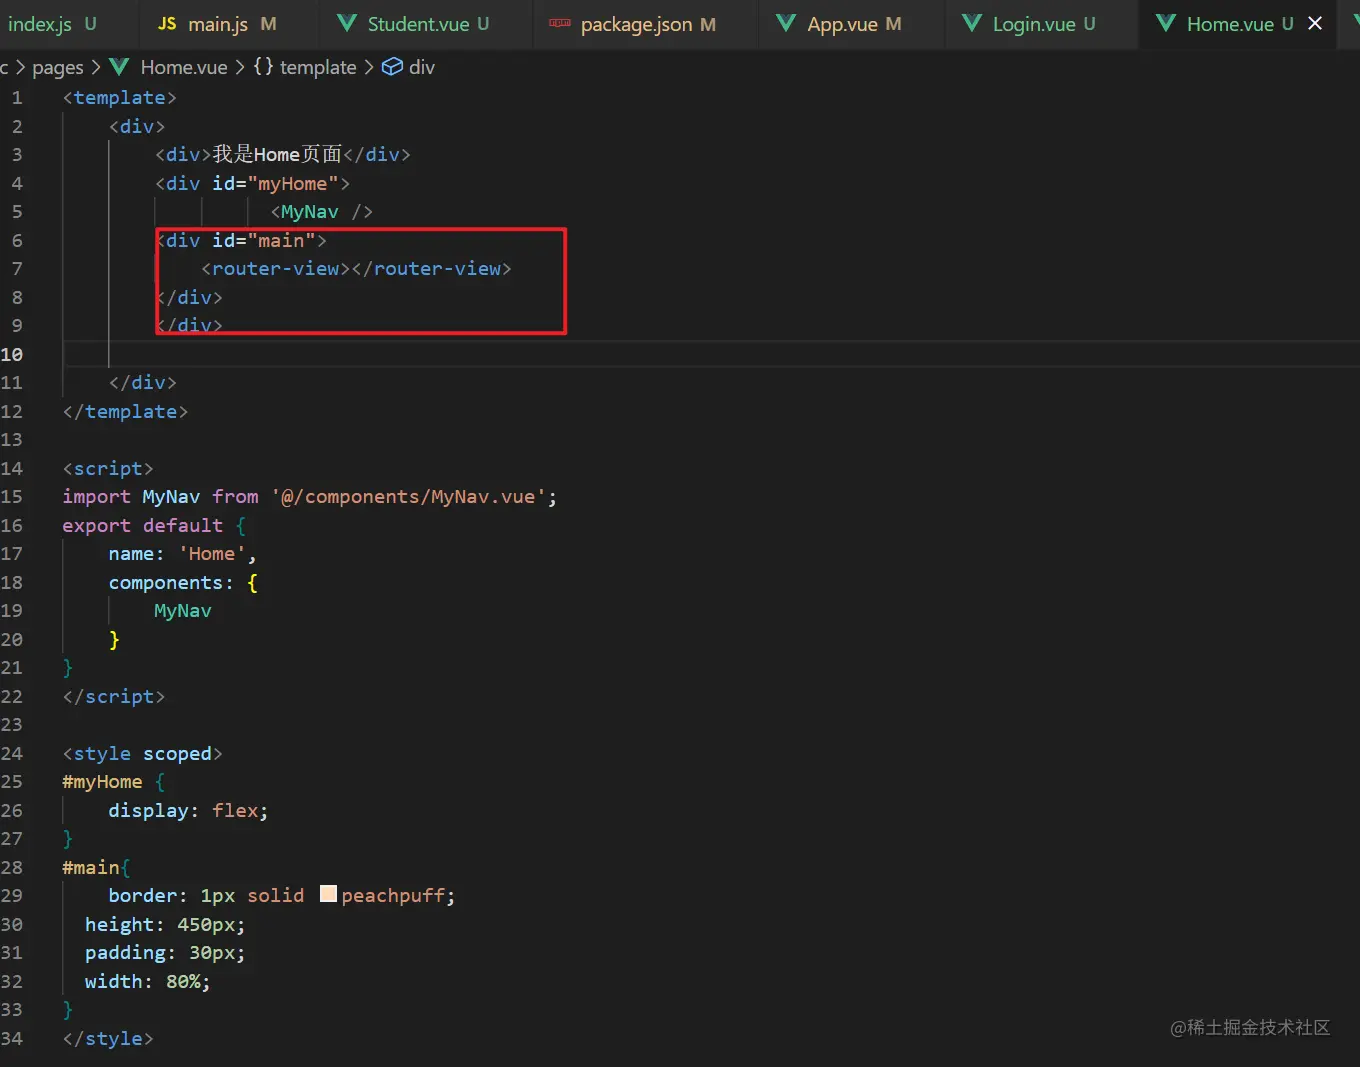Click the #myHome CSS selector
Image resolution: width=1360 pixels, height=1067 pixels.
click(102, 782)
